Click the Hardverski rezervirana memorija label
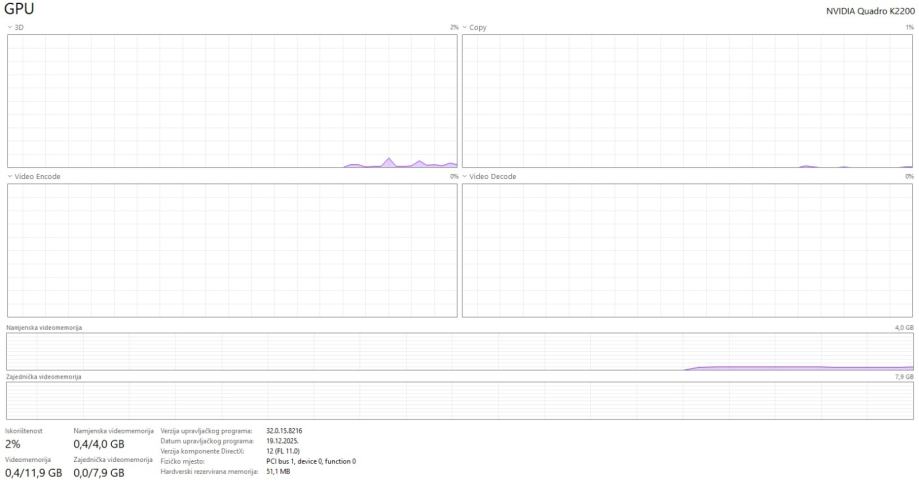 [209, 471]
